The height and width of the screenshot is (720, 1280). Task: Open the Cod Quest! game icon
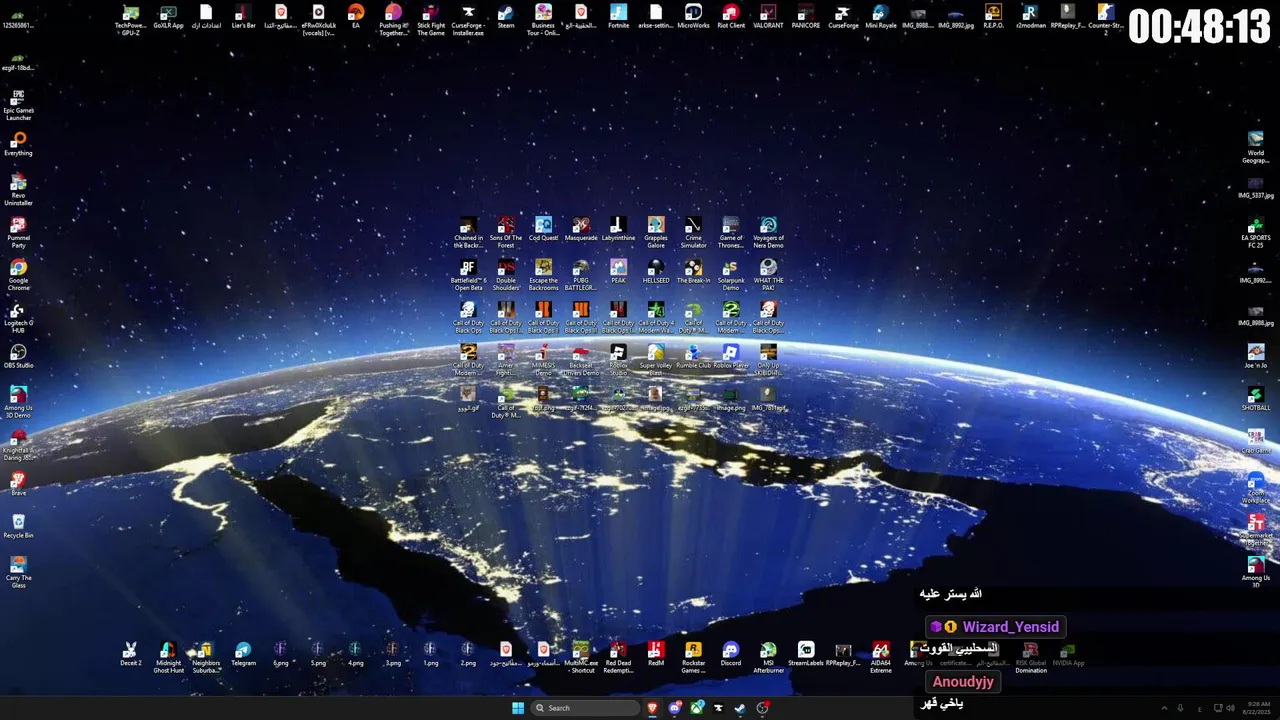pyautogui.click(x=543, y=229)
